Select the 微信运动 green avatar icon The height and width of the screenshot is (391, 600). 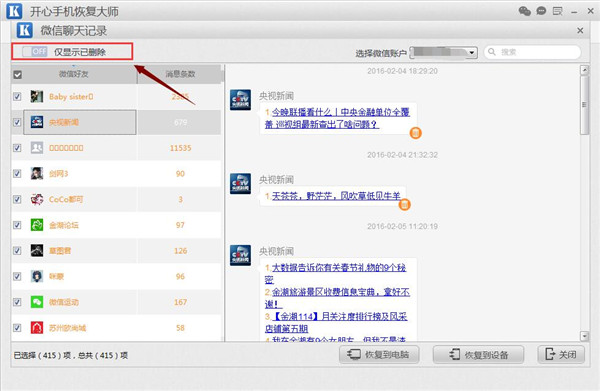tap(37, 302)
